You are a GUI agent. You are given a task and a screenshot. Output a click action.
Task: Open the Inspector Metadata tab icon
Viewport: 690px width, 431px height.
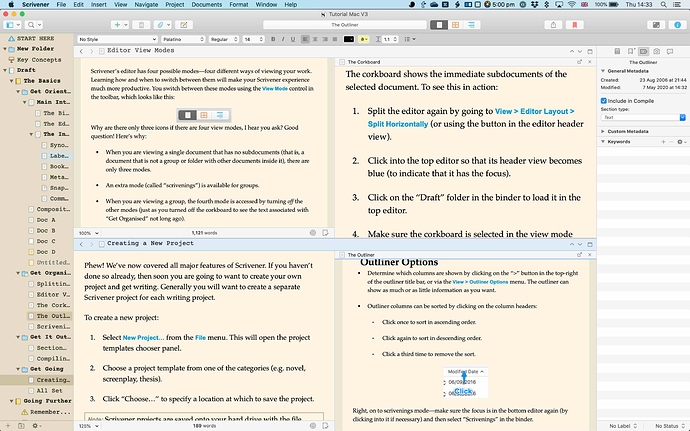click(643, 52)
